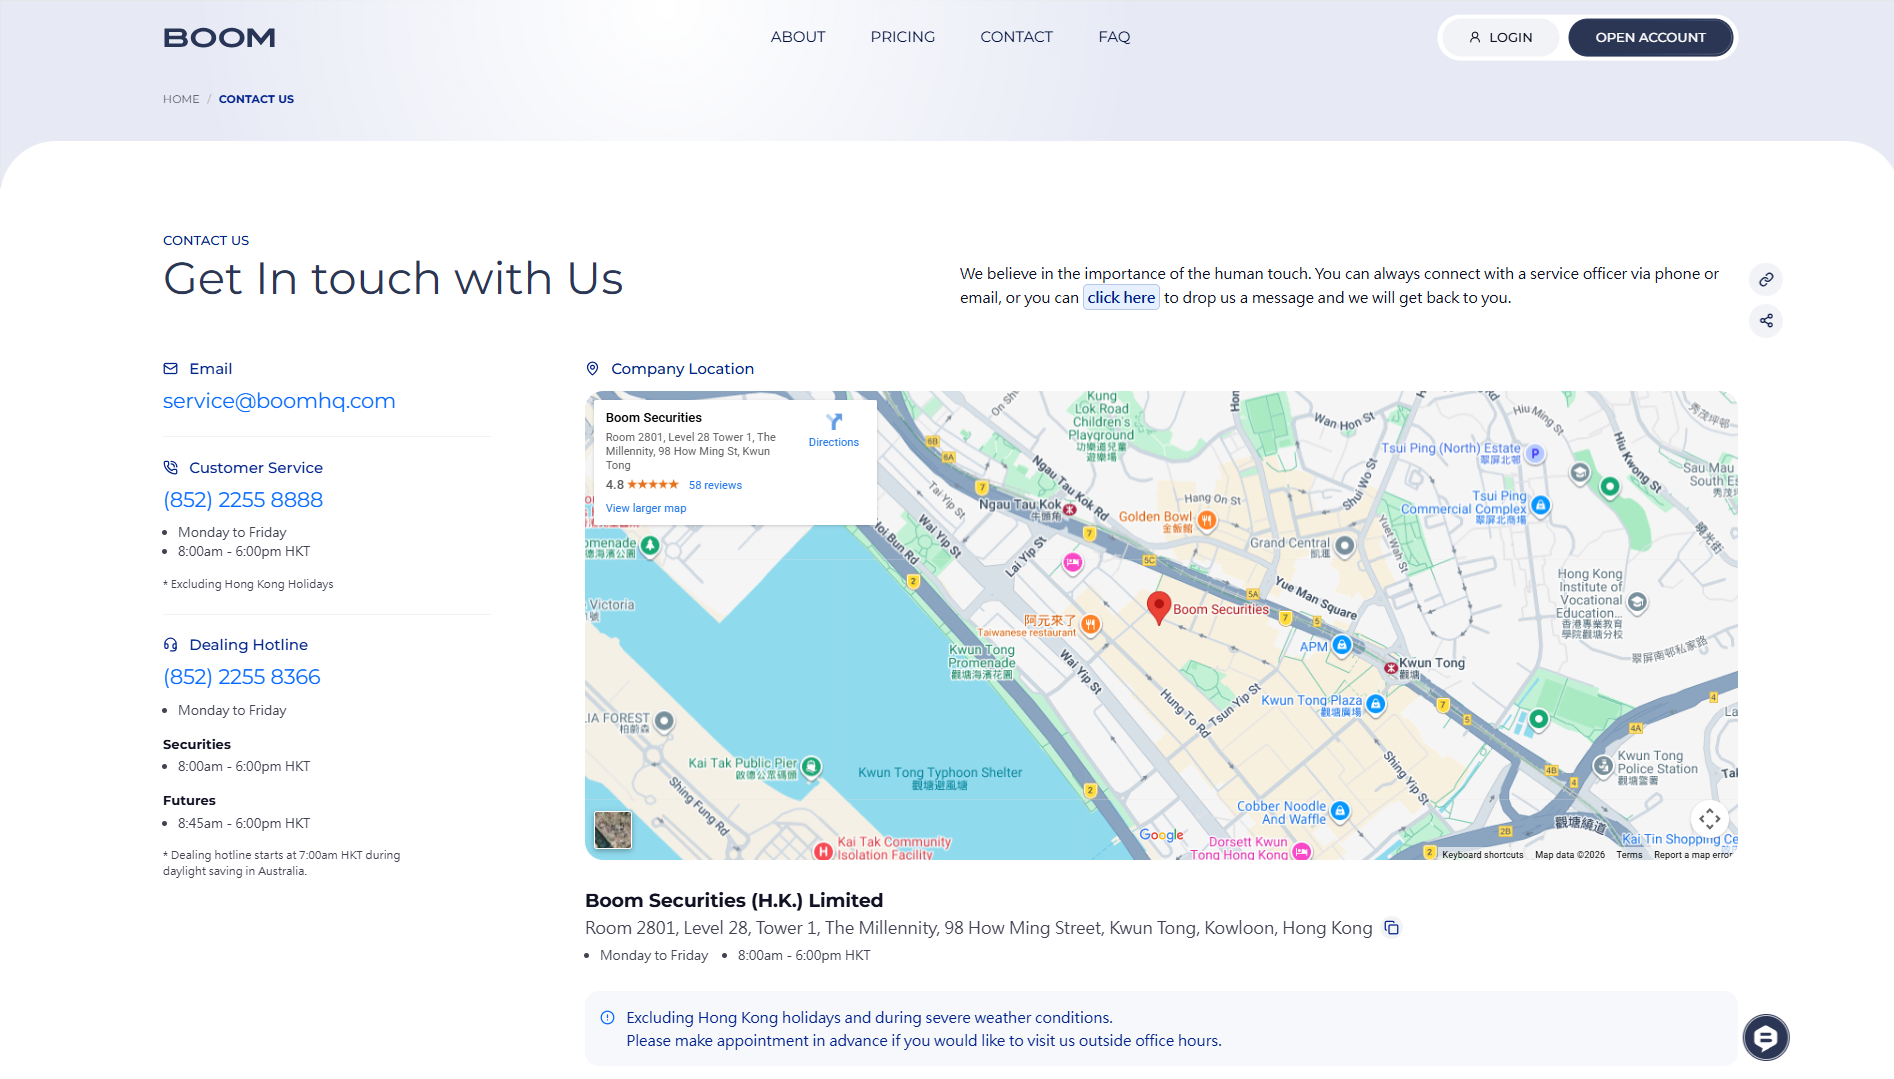Click the Kwun Tong Typhoon Shelter label
Viewport: 1894px width, 1079px height.
point(940,778)
